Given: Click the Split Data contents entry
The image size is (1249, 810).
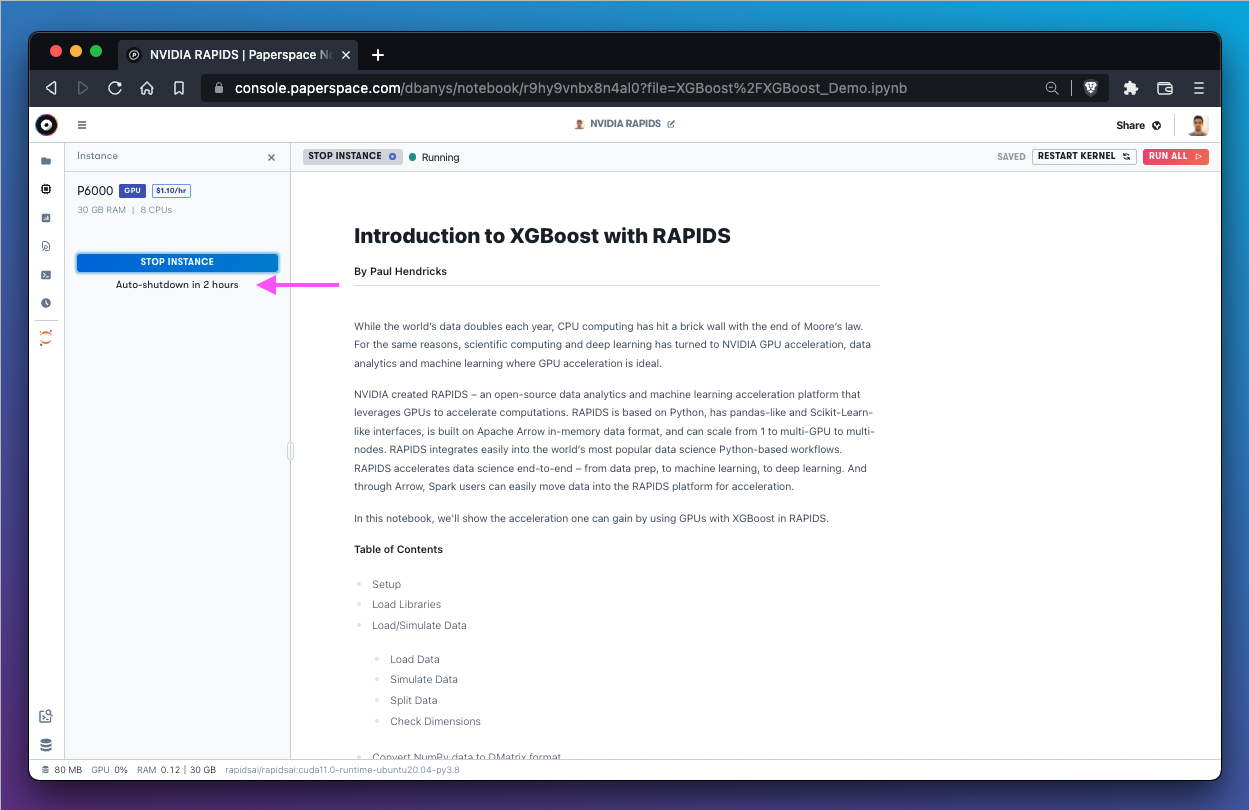Looking at the screenshot, I should [x=413, y=700].
